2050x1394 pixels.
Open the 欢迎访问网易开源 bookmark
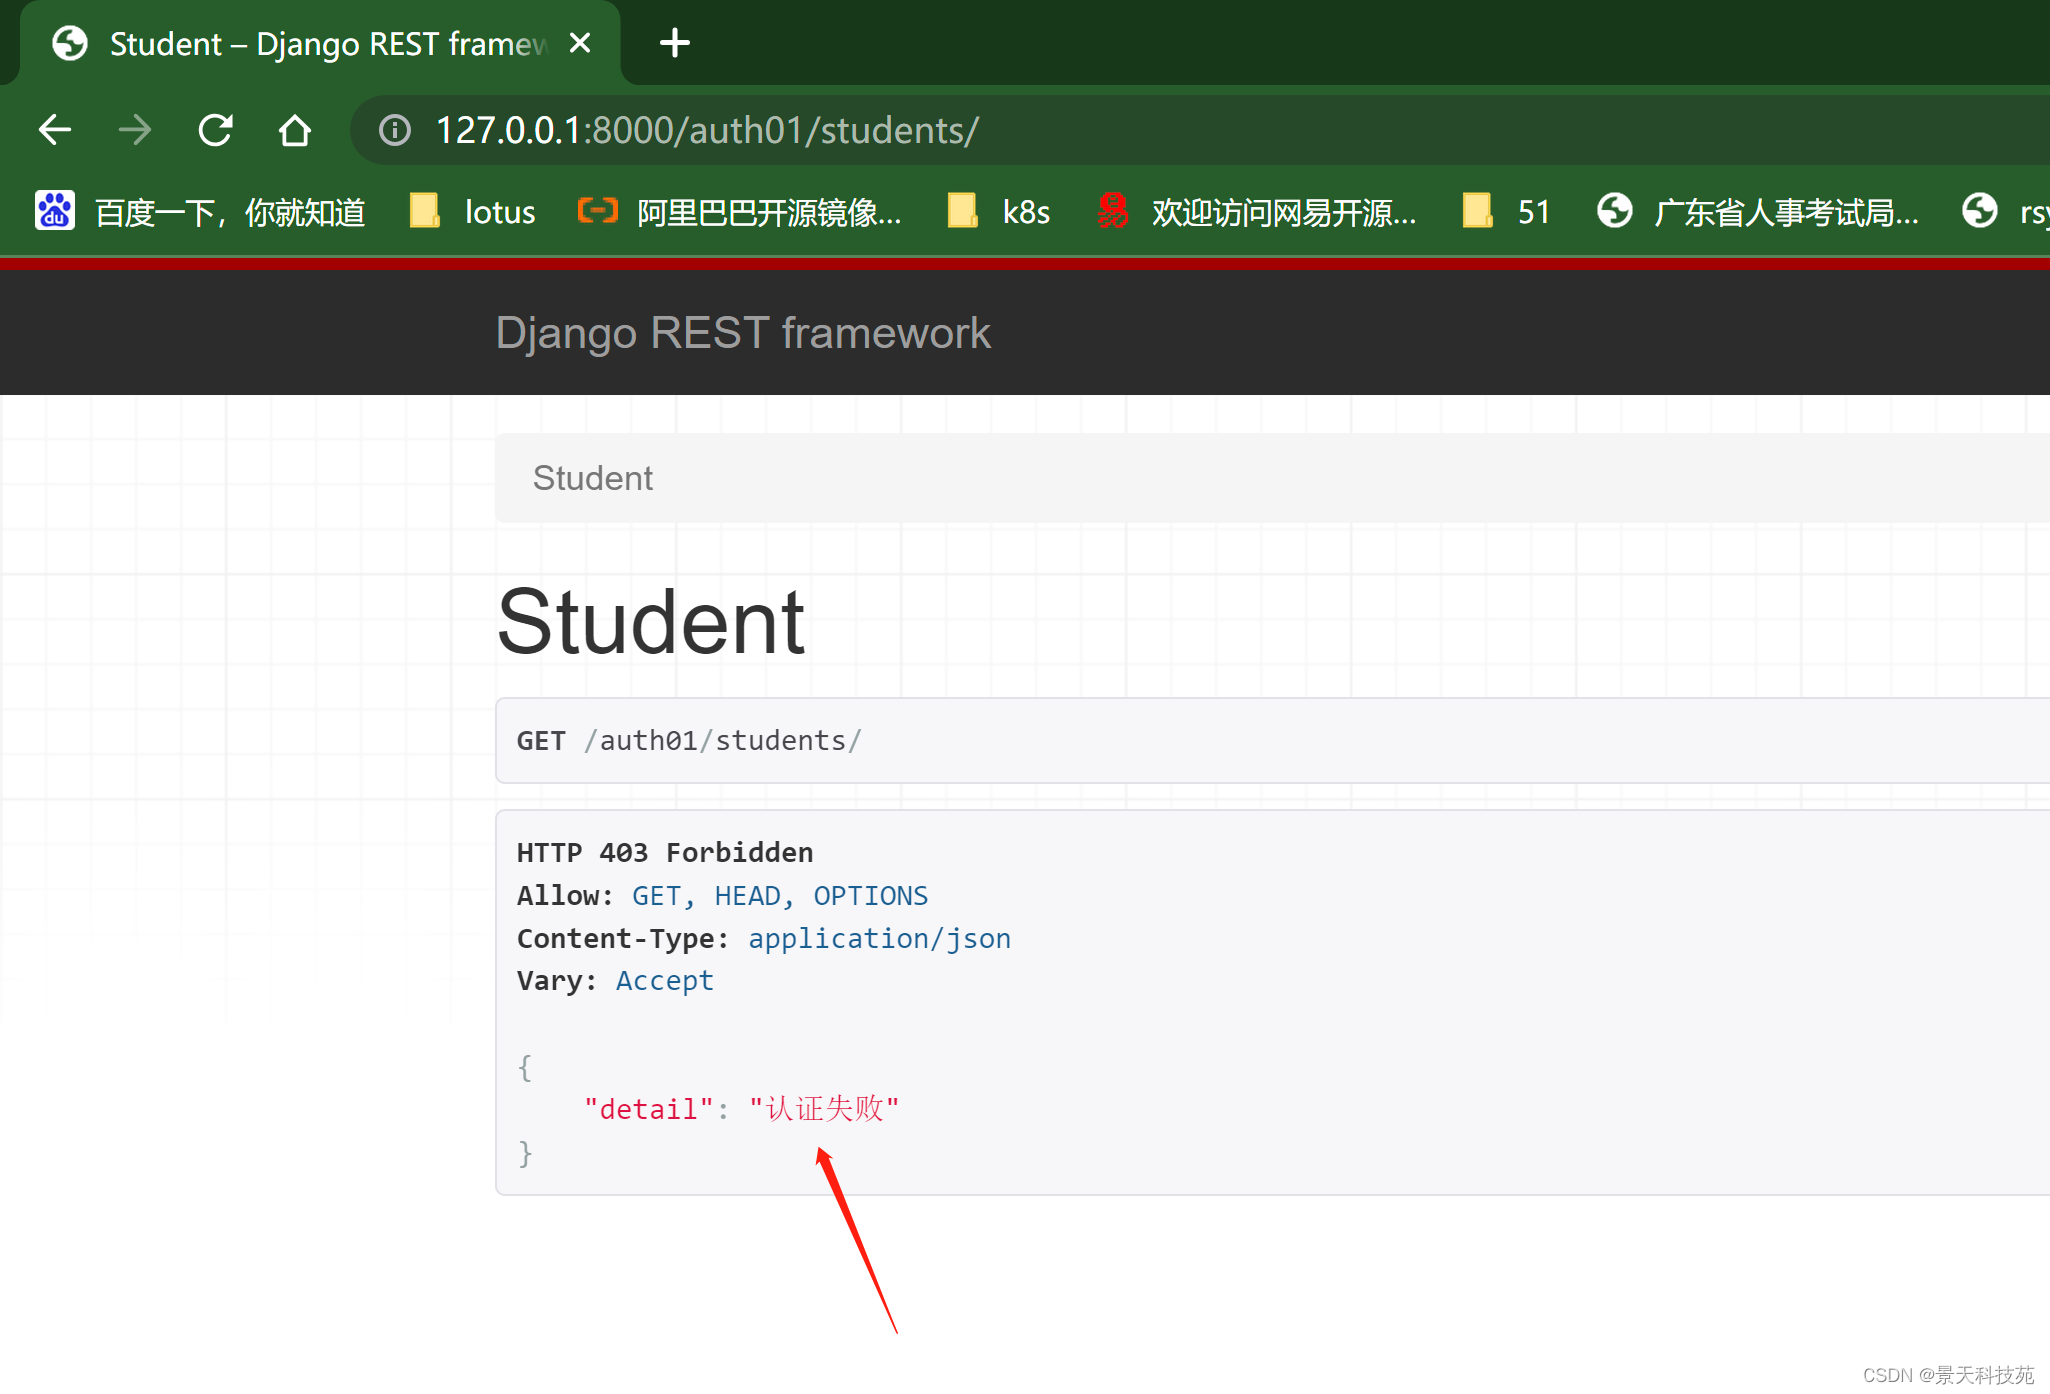coord(1256,212)
